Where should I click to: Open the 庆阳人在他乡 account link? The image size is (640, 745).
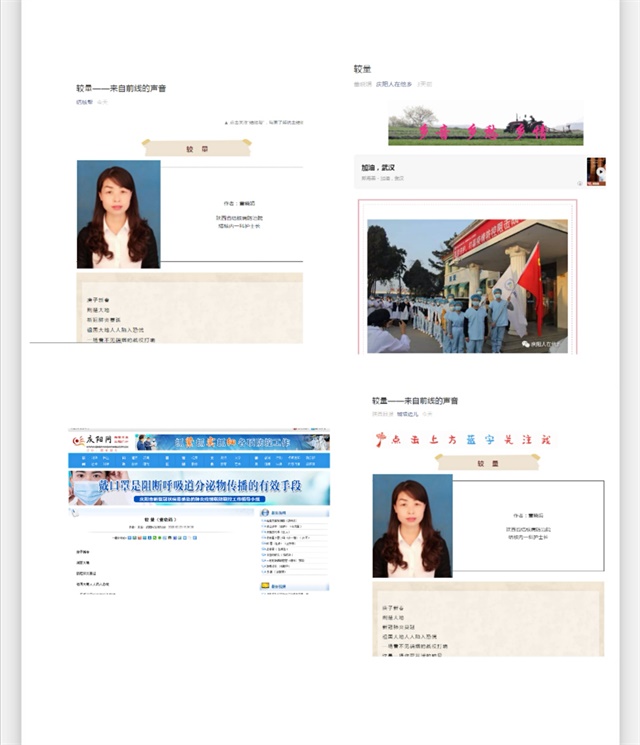coord(394,85)
